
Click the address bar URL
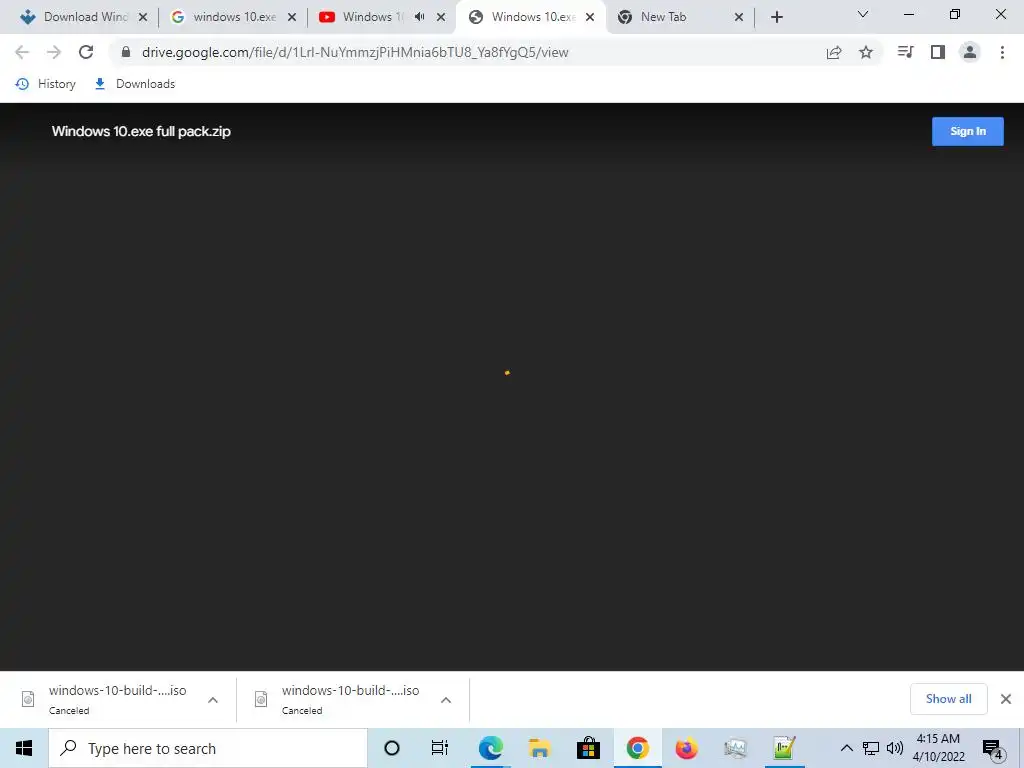[355, 52]
